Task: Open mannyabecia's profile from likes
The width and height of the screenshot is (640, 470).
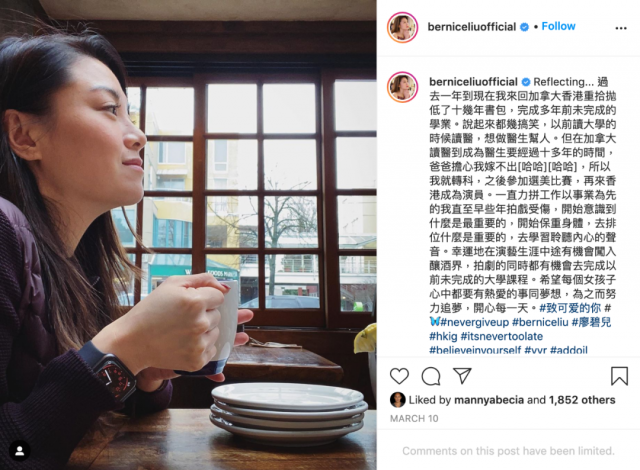Action: pos(489,400)
